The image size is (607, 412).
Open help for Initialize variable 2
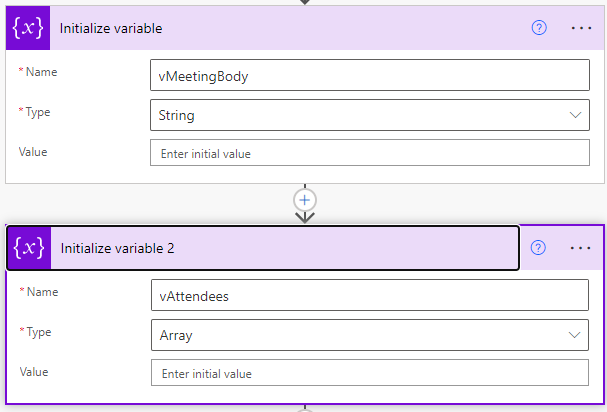pyautogui.click(x=538, y=248)
